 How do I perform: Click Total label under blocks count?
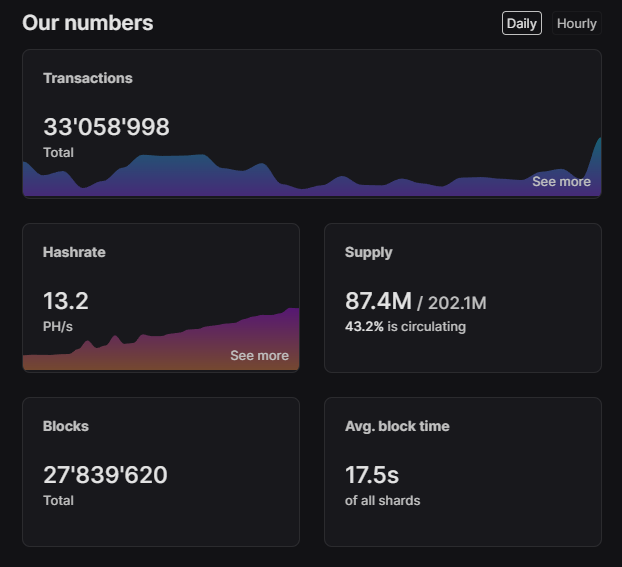point(58,501)
